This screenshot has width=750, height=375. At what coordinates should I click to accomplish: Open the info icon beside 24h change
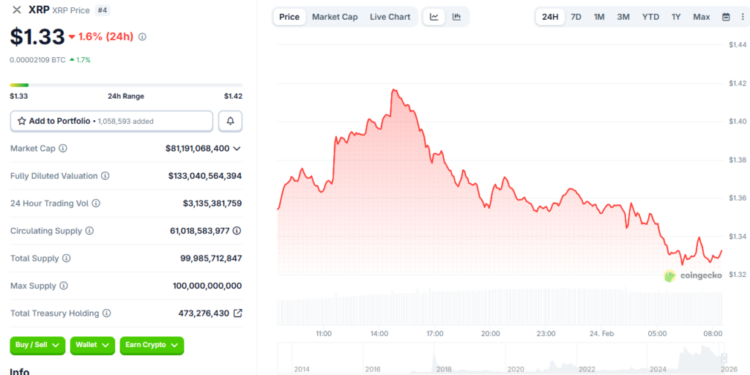tap(142, 37)
